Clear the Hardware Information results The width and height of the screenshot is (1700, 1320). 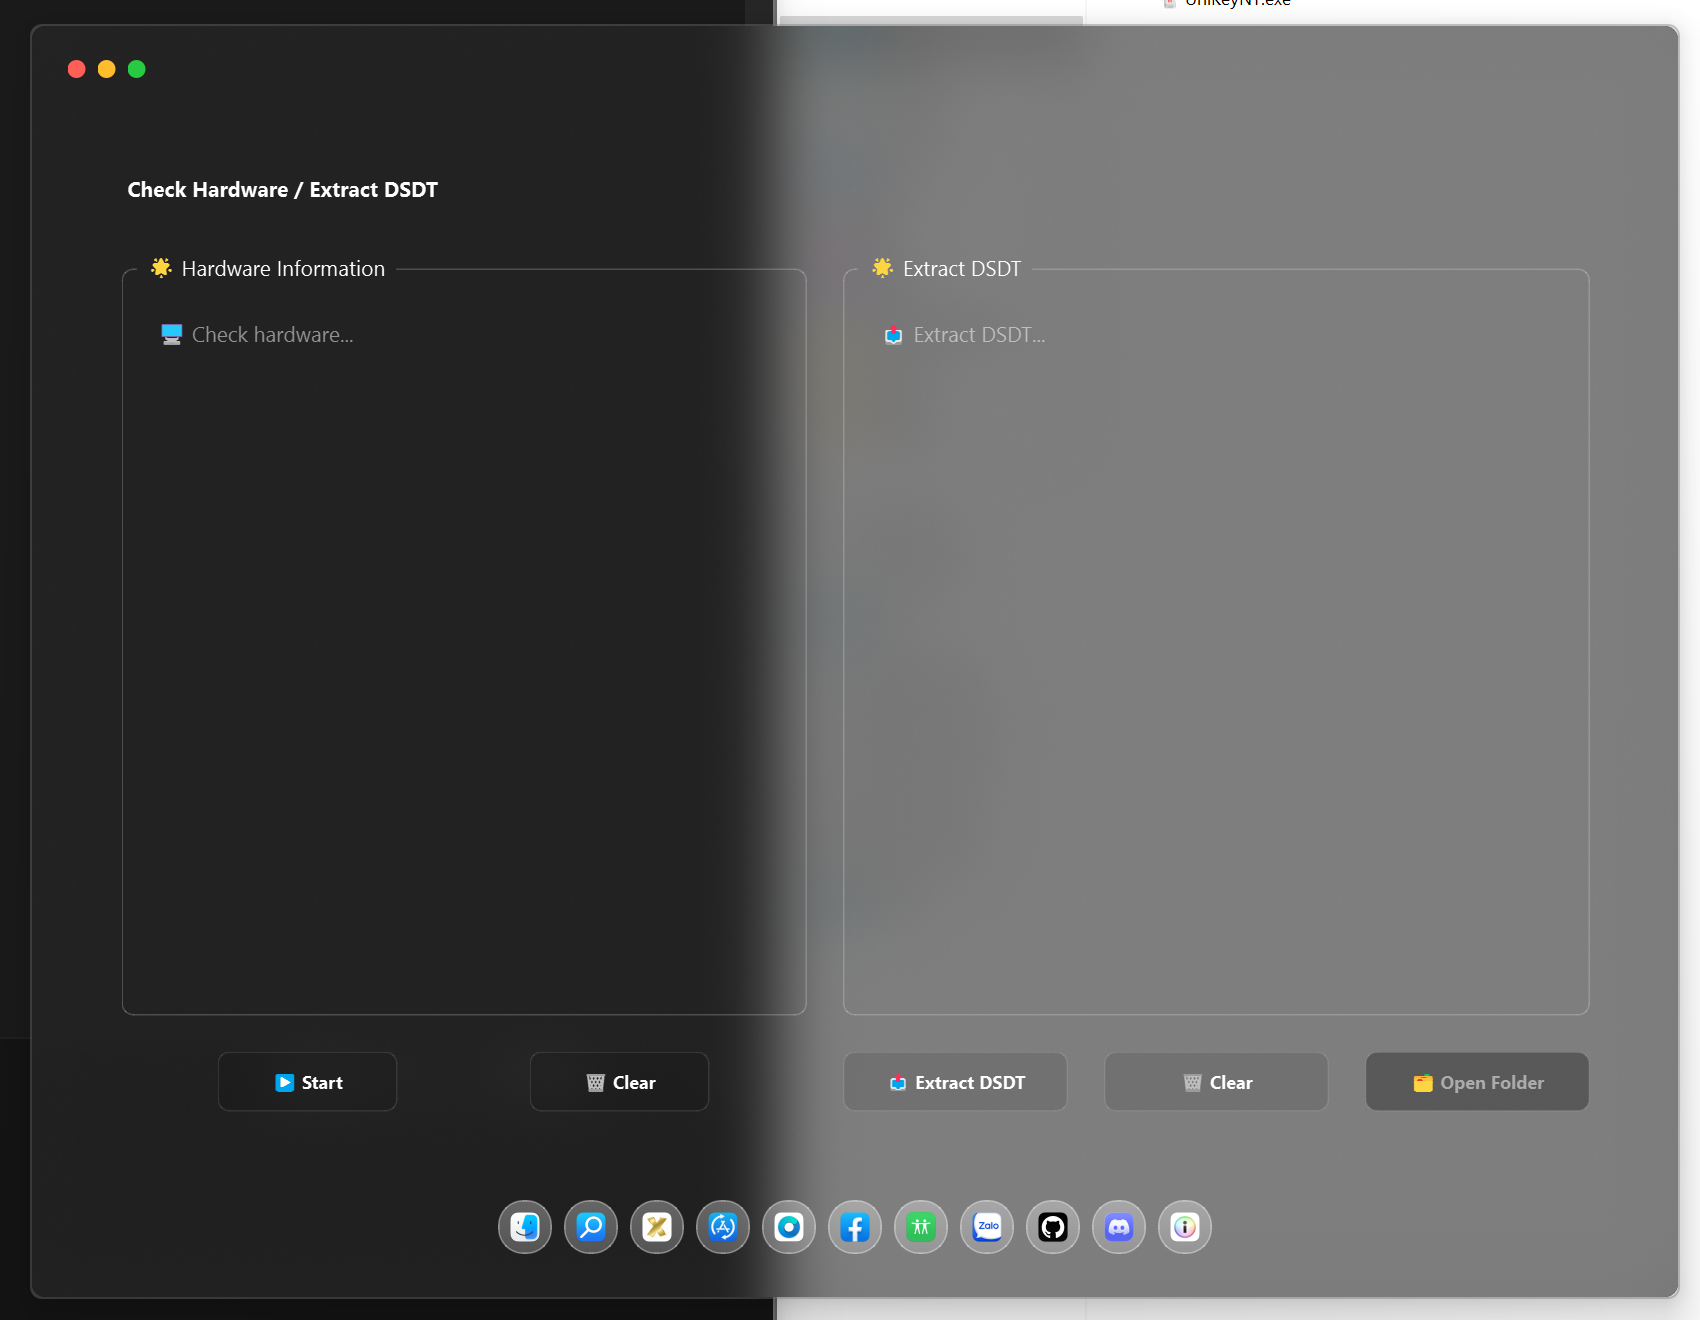[x=619, y=1081]
